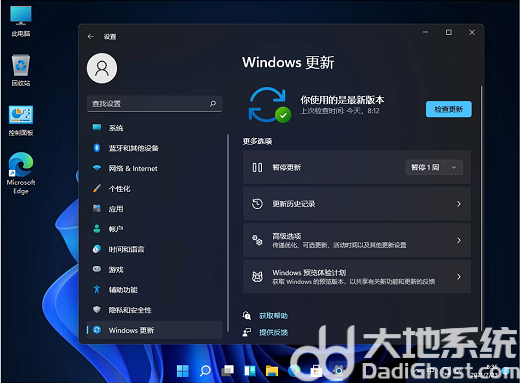Open taskbar File Explorer
Image resolution: width=520 pixels, height=383 pixels.
(x=272, y=371)
